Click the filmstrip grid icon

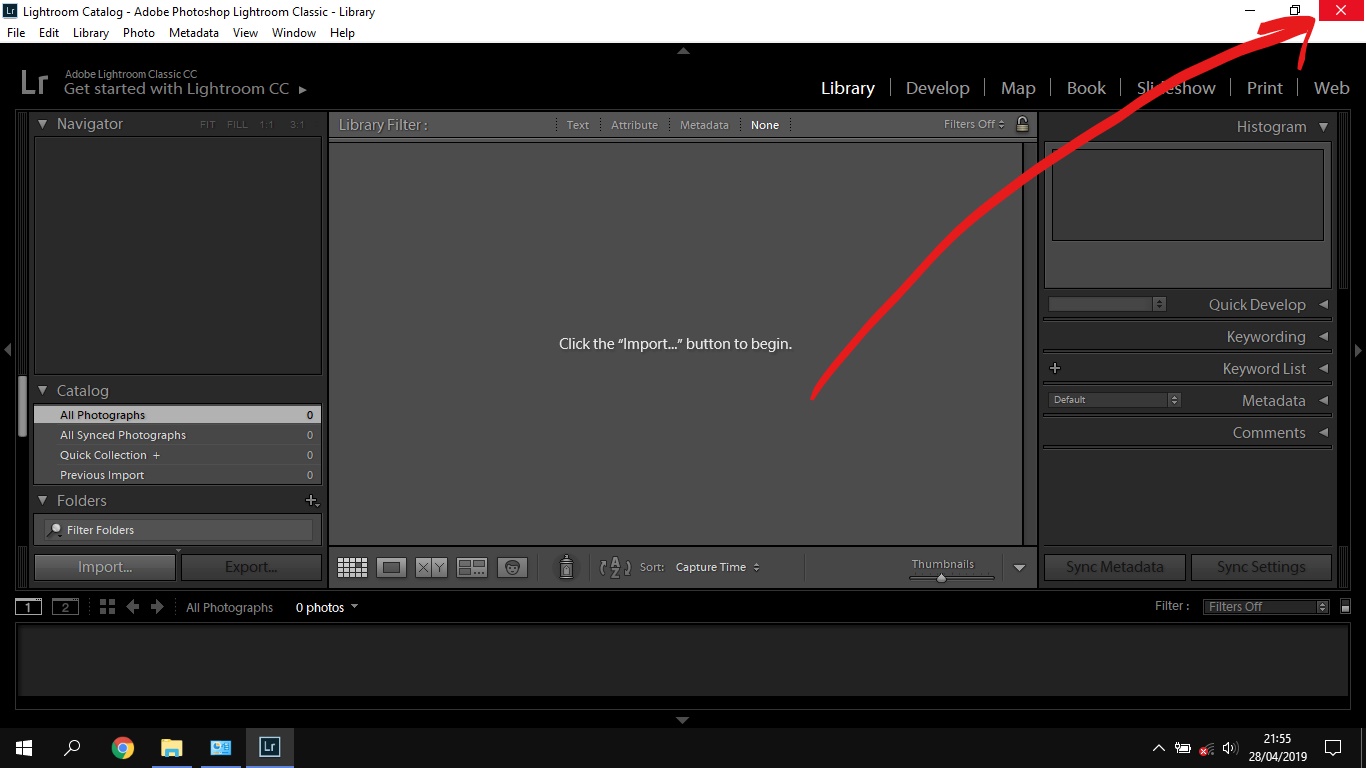click(x=107, y=606)
